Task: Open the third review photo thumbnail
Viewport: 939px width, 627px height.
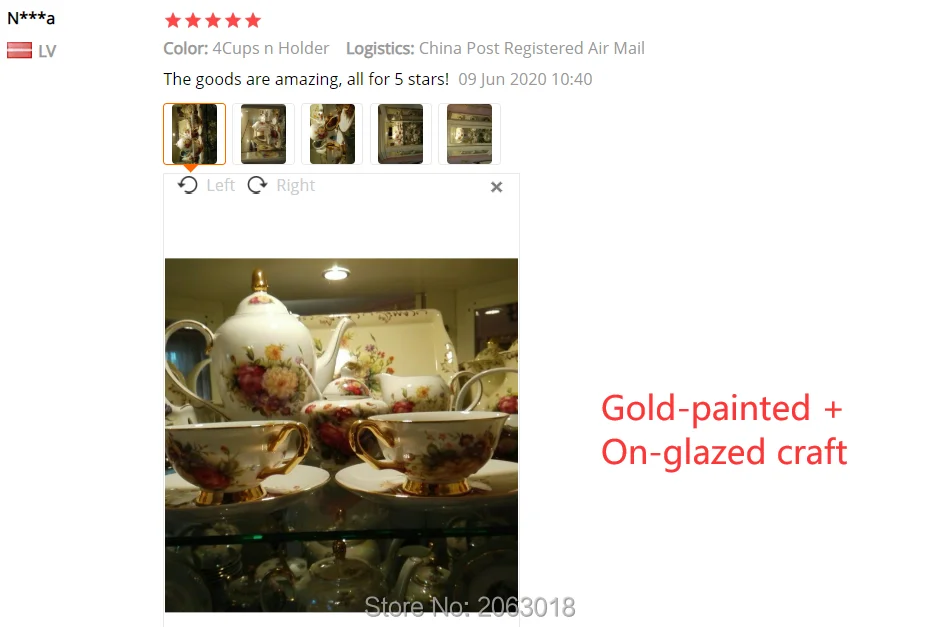Action: [x=332, y=134]
